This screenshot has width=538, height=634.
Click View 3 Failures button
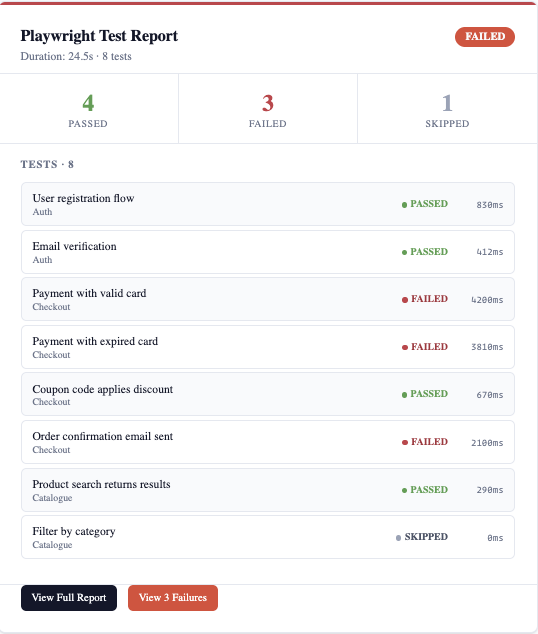173,598
